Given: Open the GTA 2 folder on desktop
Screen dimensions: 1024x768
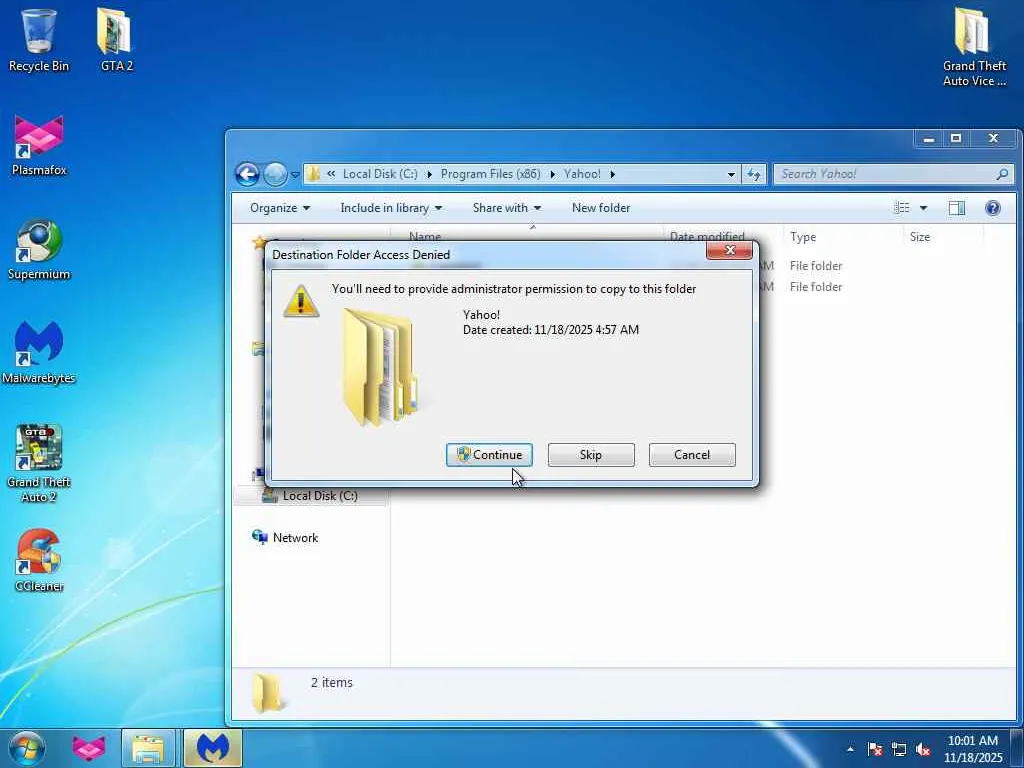Looking at the screenshot, I should (116, 40).
